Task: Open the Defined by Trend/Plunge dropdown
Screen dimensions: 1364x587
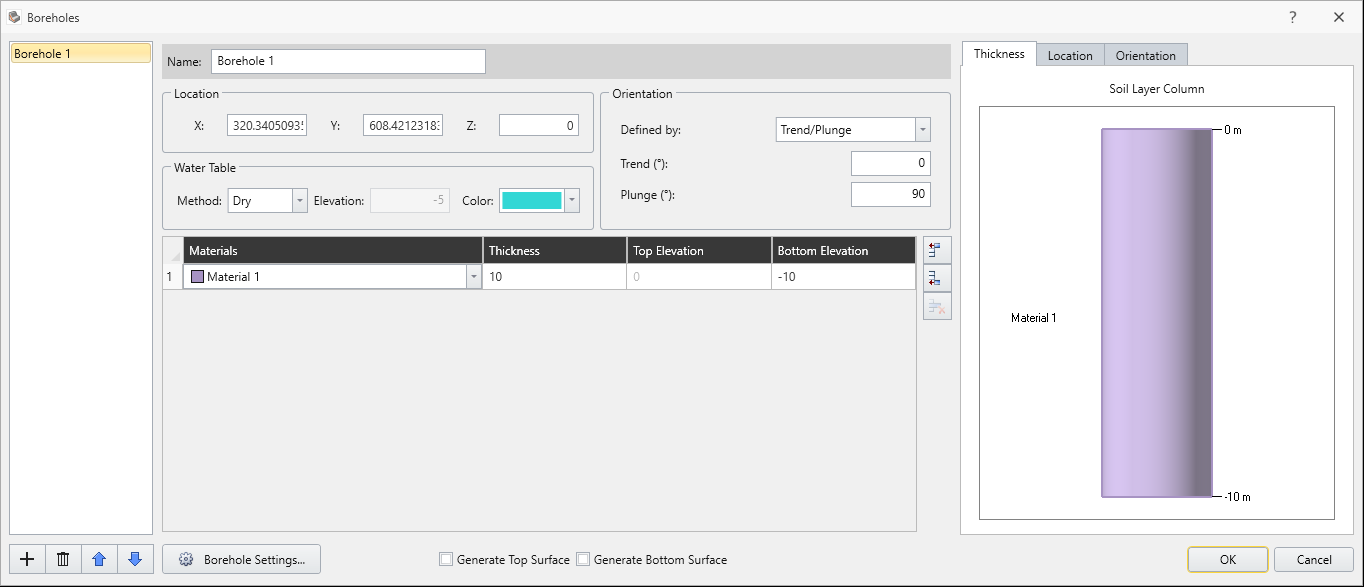Action: pyautogui.click(x=922, y=130)
